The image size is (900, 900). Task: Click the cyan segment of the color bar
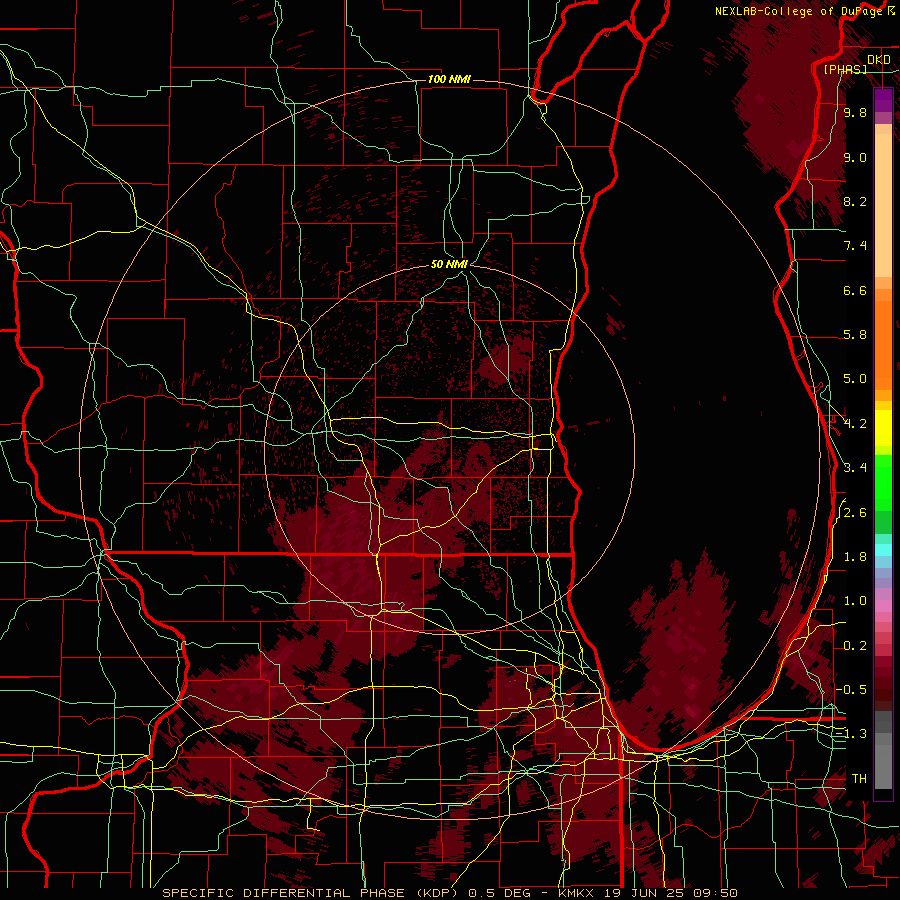tap(883, 550)
